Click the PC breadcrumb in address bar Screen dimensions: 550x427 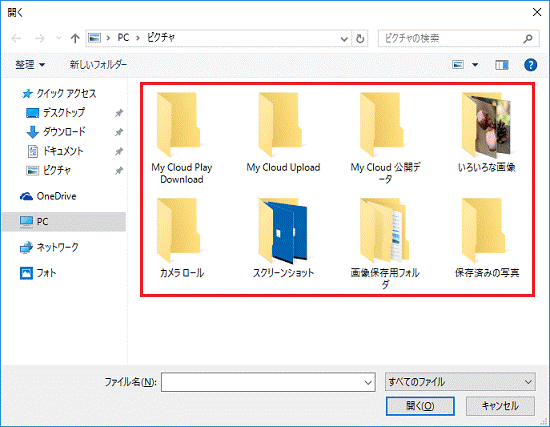pos(123,38)
